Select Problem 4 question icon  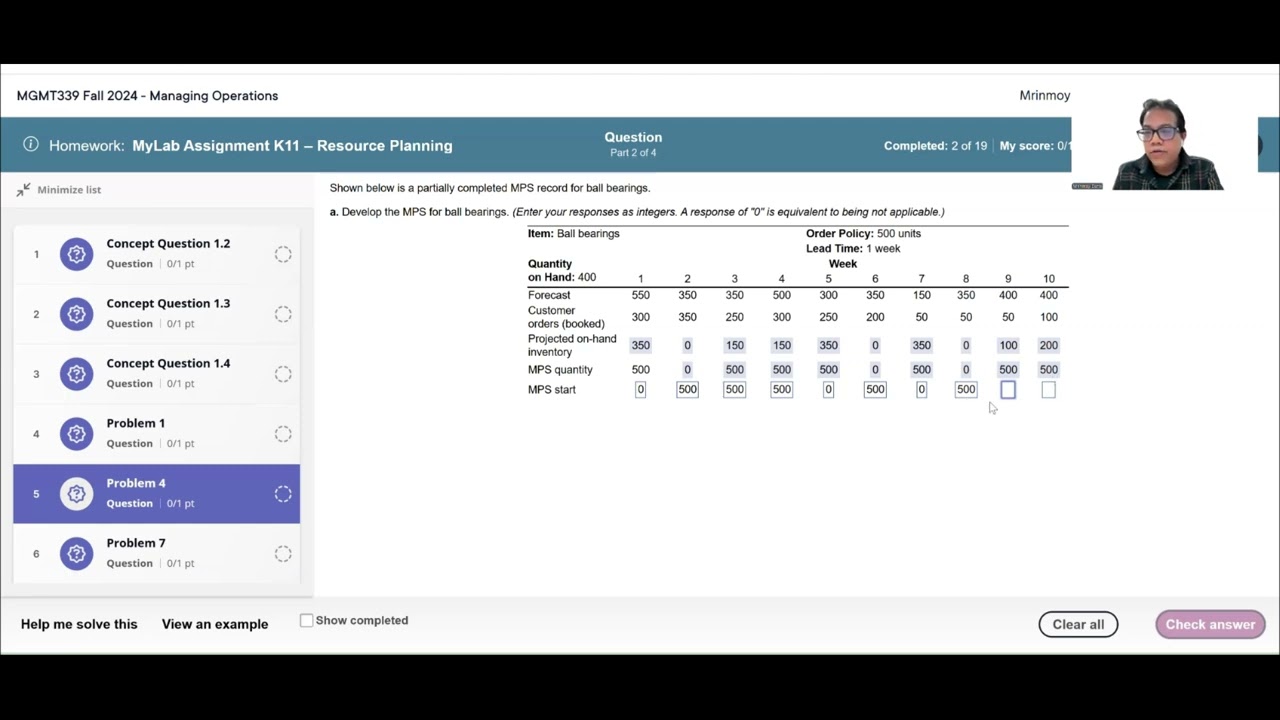76,494
